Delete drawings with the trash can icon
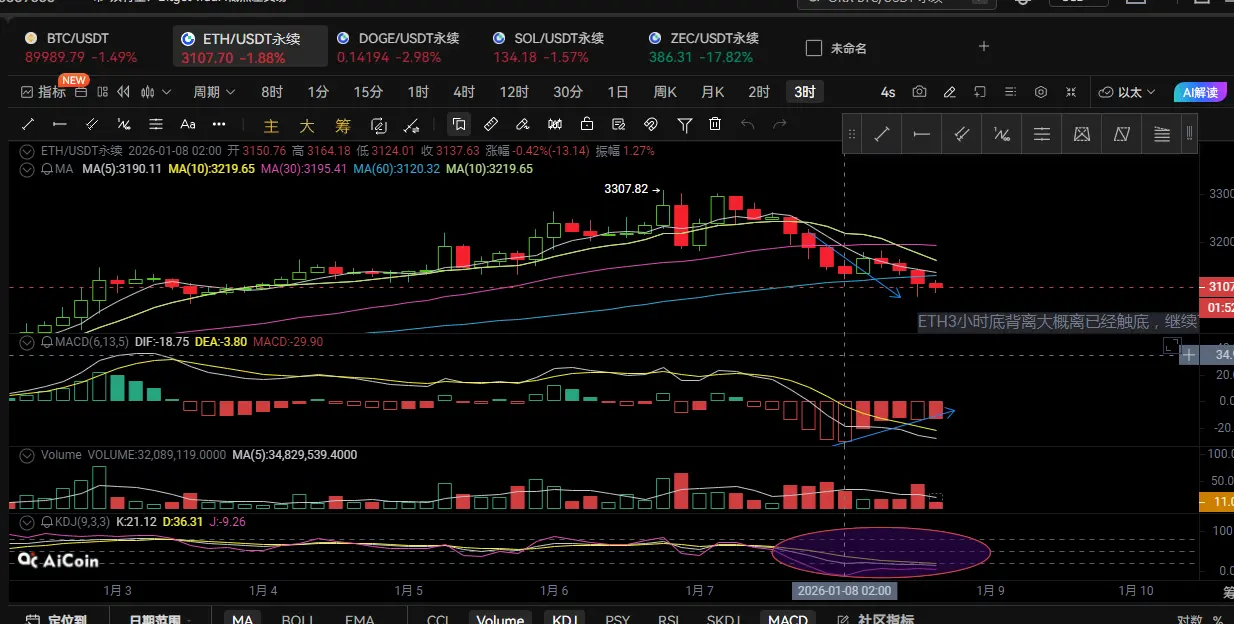The image size is (1234, 624). point(715,125)
